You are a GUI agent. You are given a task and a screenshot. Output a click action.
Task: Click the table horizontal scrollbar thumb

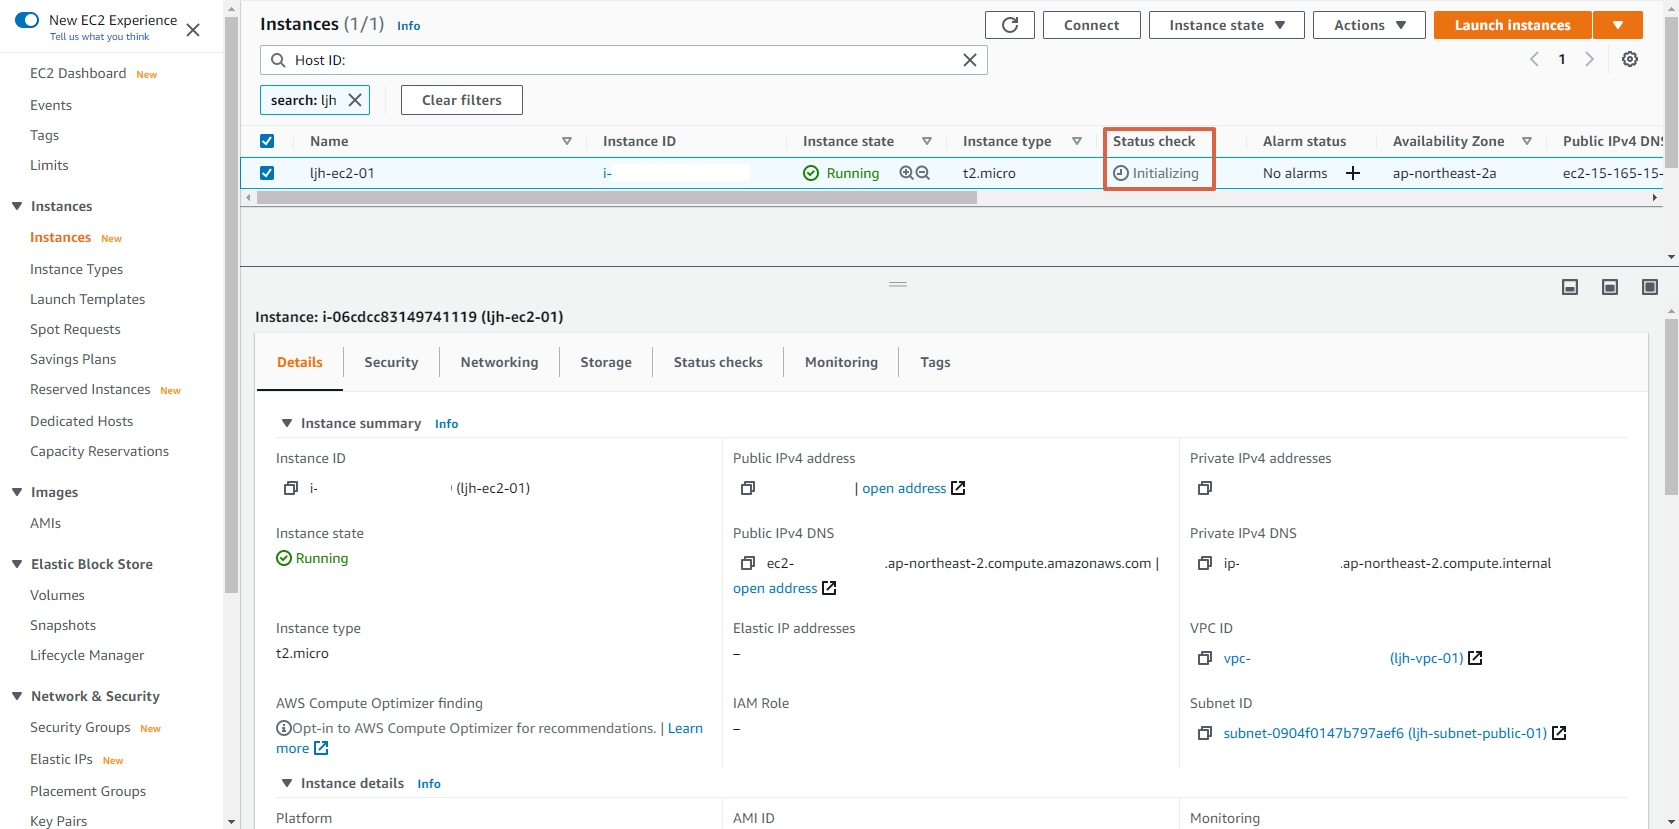click(616, 198)
